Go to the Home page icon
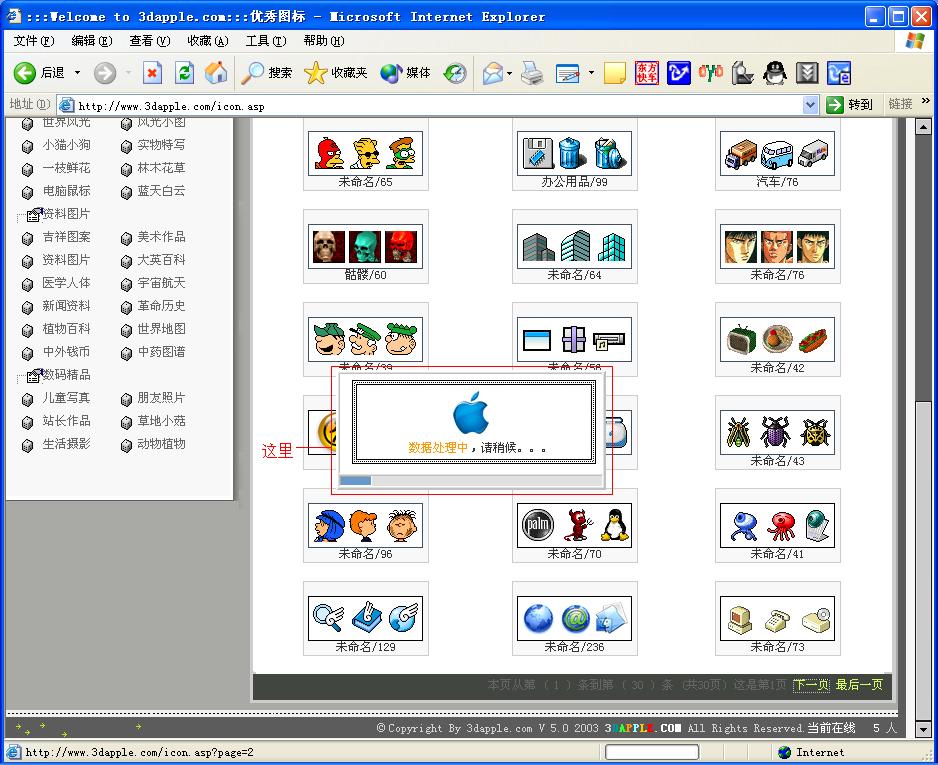 click(x=216, y=73)
